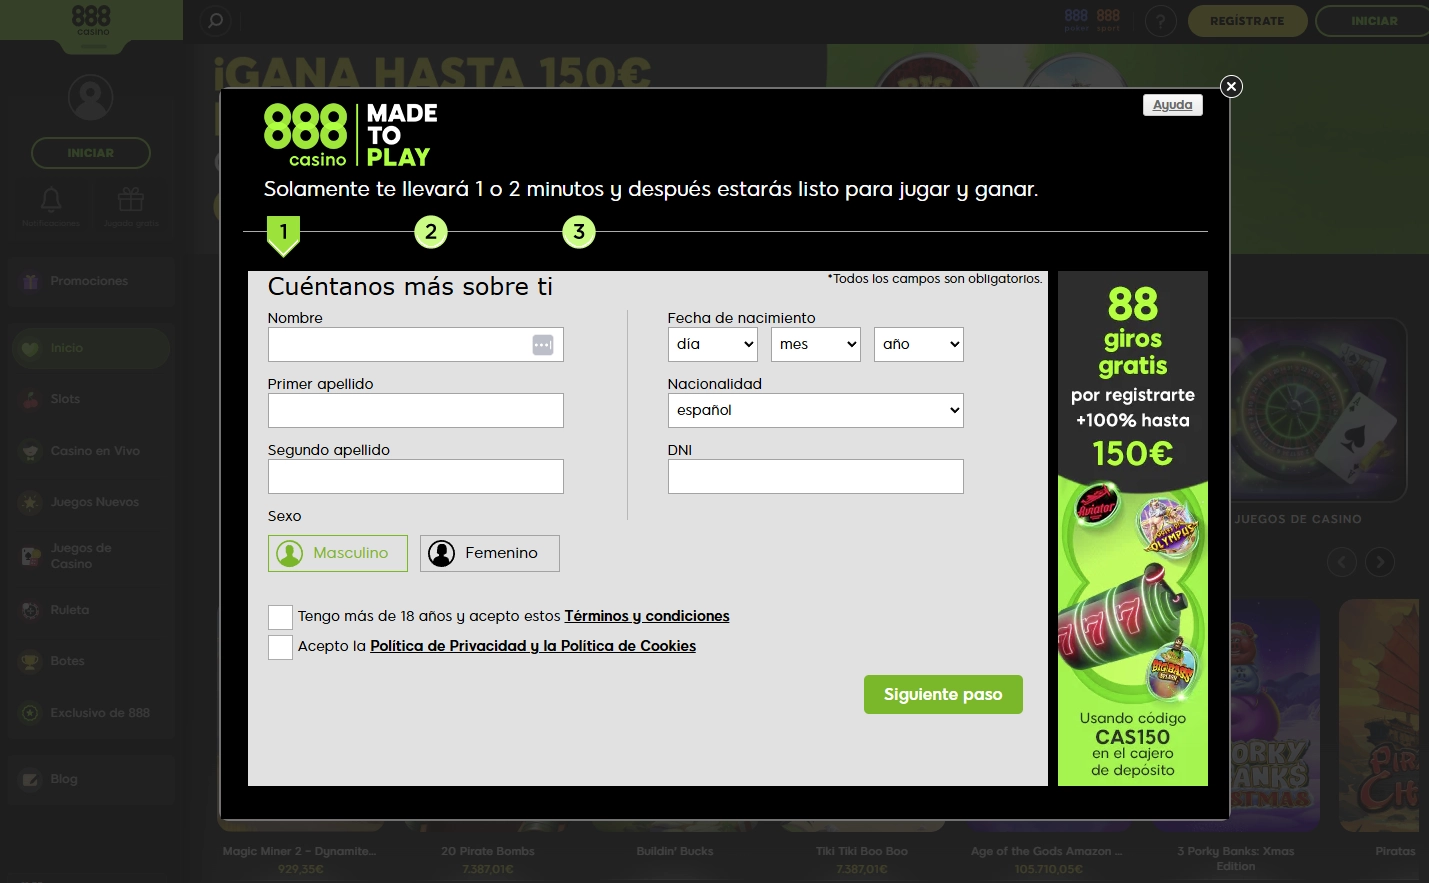Click the 888 sport logo in the header
The width and height of the screenshot is (1429, 883).
(x=1108, y=19)
